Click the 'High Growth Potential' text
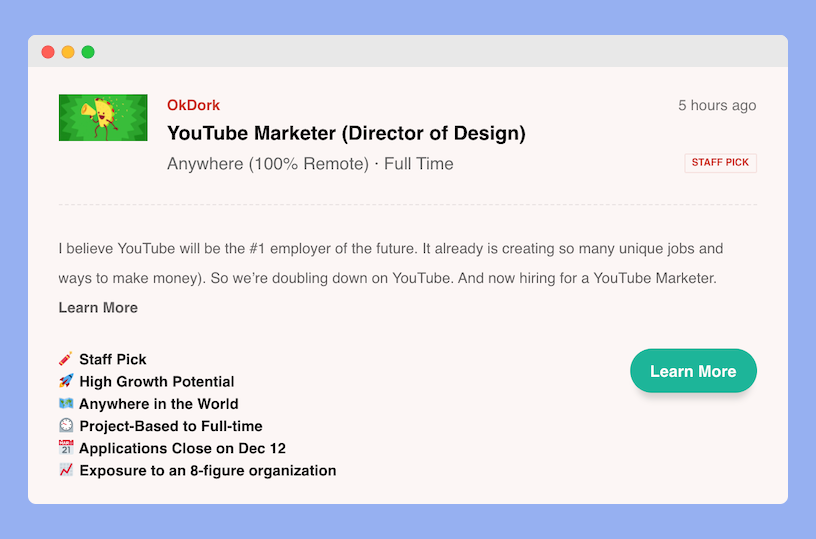The height and width of the screenshot is (539, 816). tap(157, 382)
